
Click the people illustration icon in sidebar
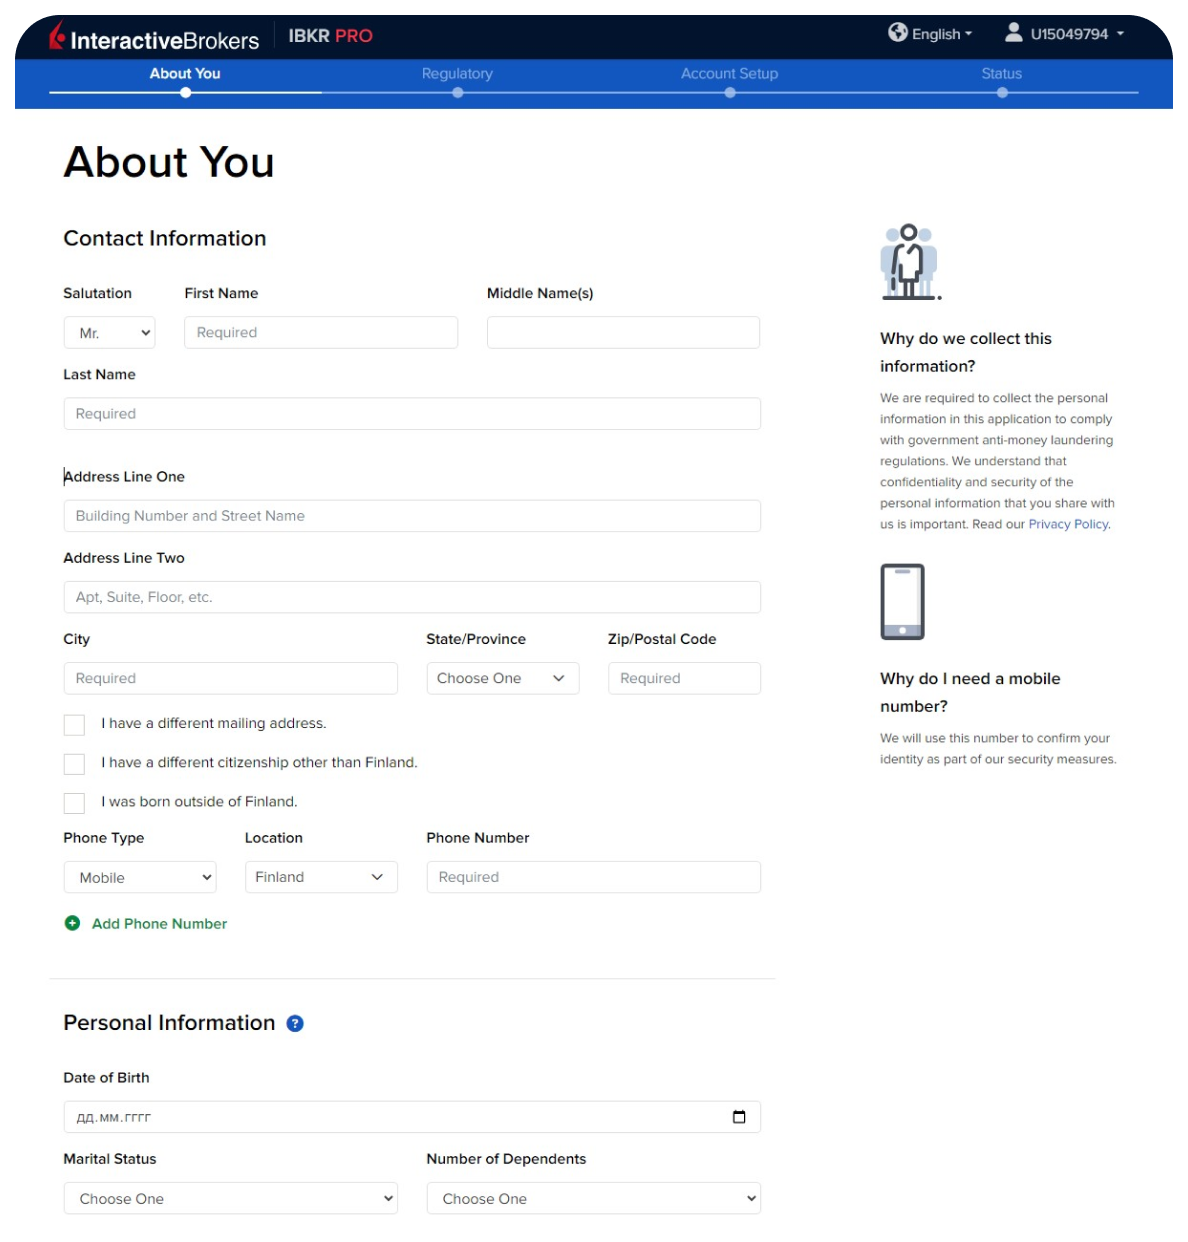[x=909, y=262]
